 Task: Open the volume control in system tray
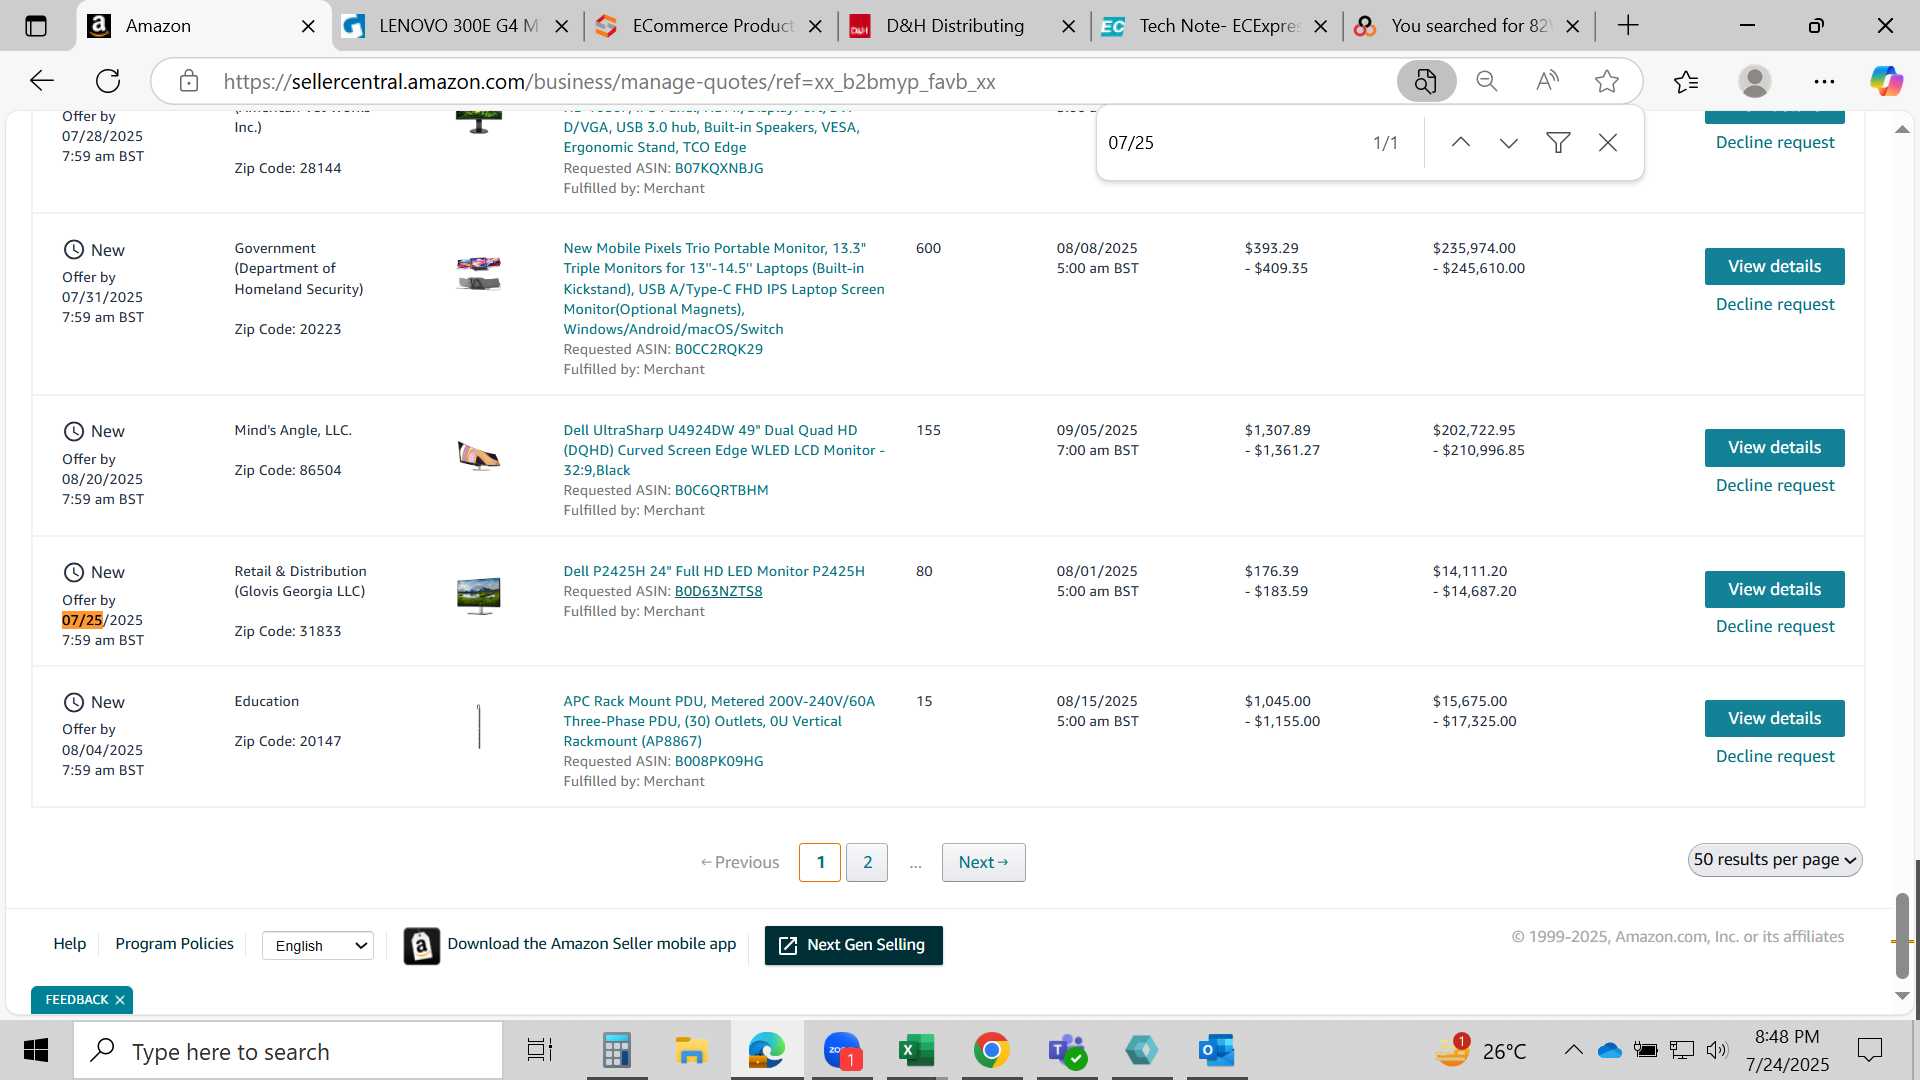[x=1717, y=1050]
